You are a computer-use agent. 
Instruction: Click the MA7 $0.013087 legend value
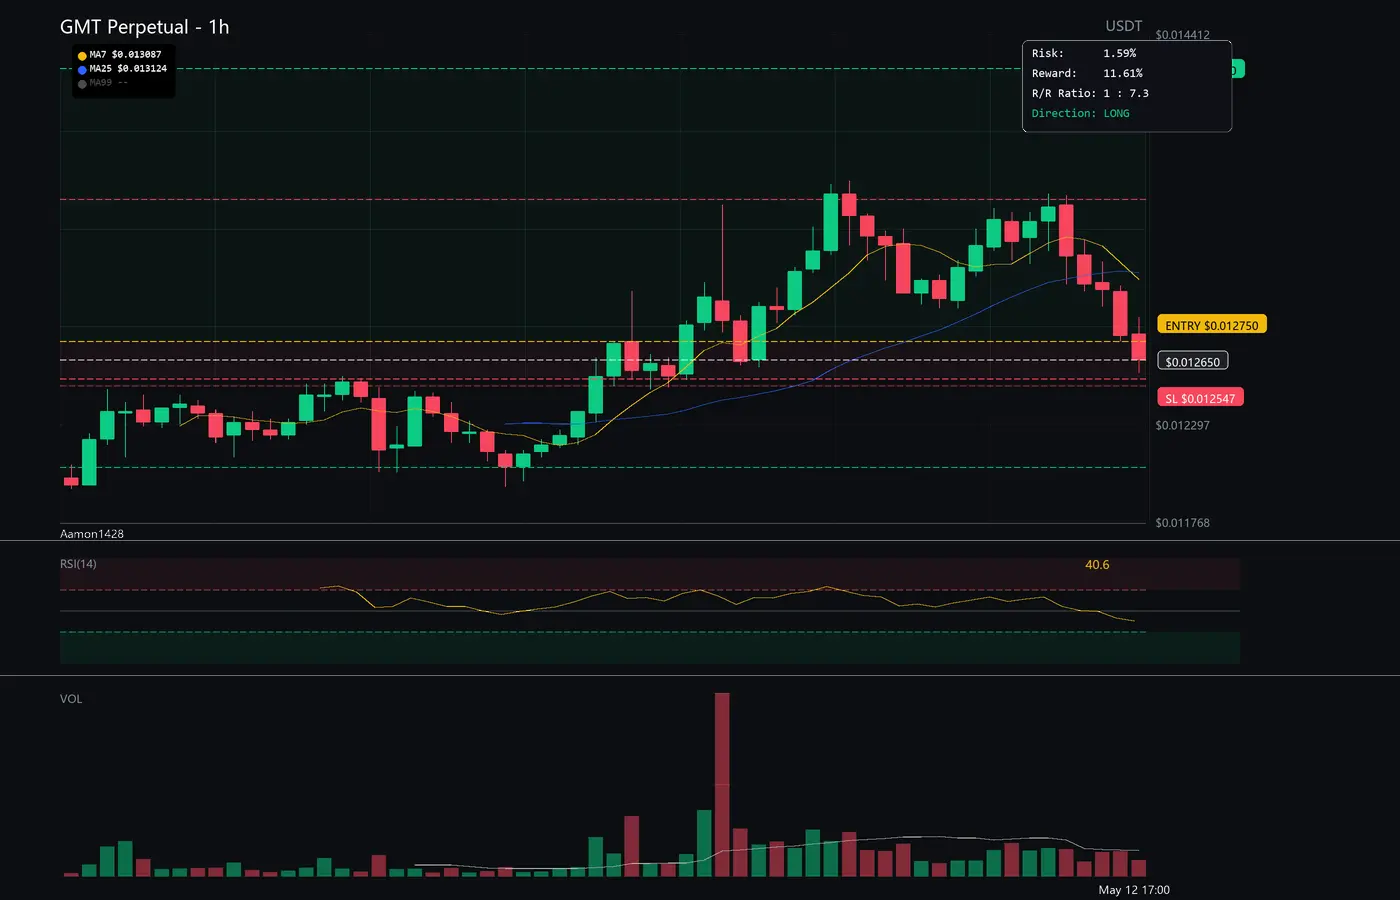point(125,55)
